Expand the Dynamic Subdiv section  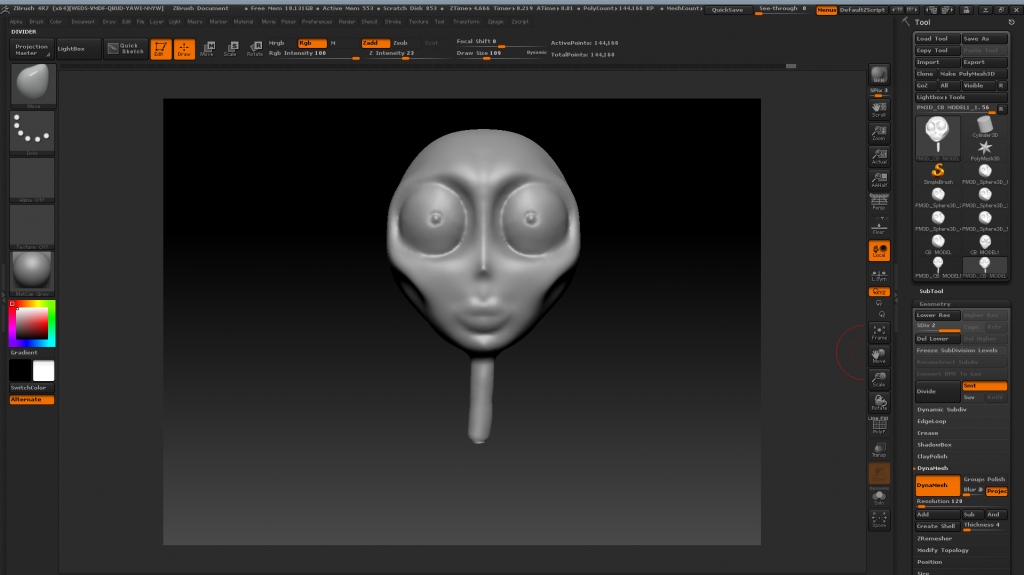click(940, 410)
